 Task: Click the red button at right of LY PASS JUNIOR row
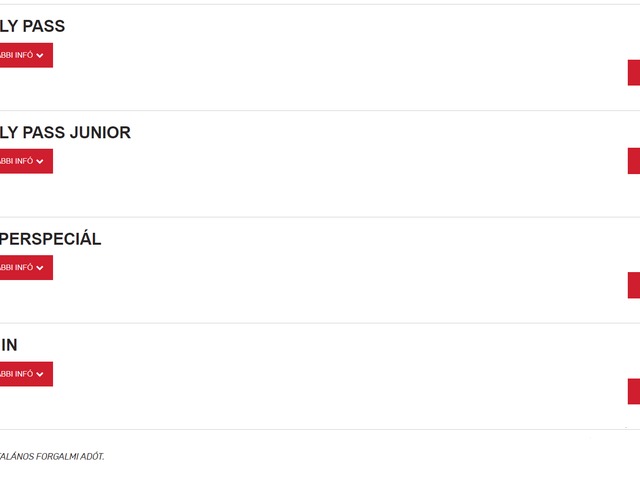634,161
